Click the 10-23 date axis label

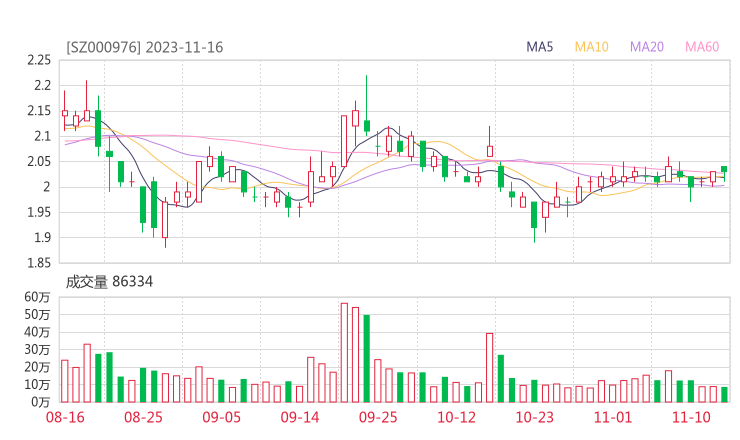point(534,417)
